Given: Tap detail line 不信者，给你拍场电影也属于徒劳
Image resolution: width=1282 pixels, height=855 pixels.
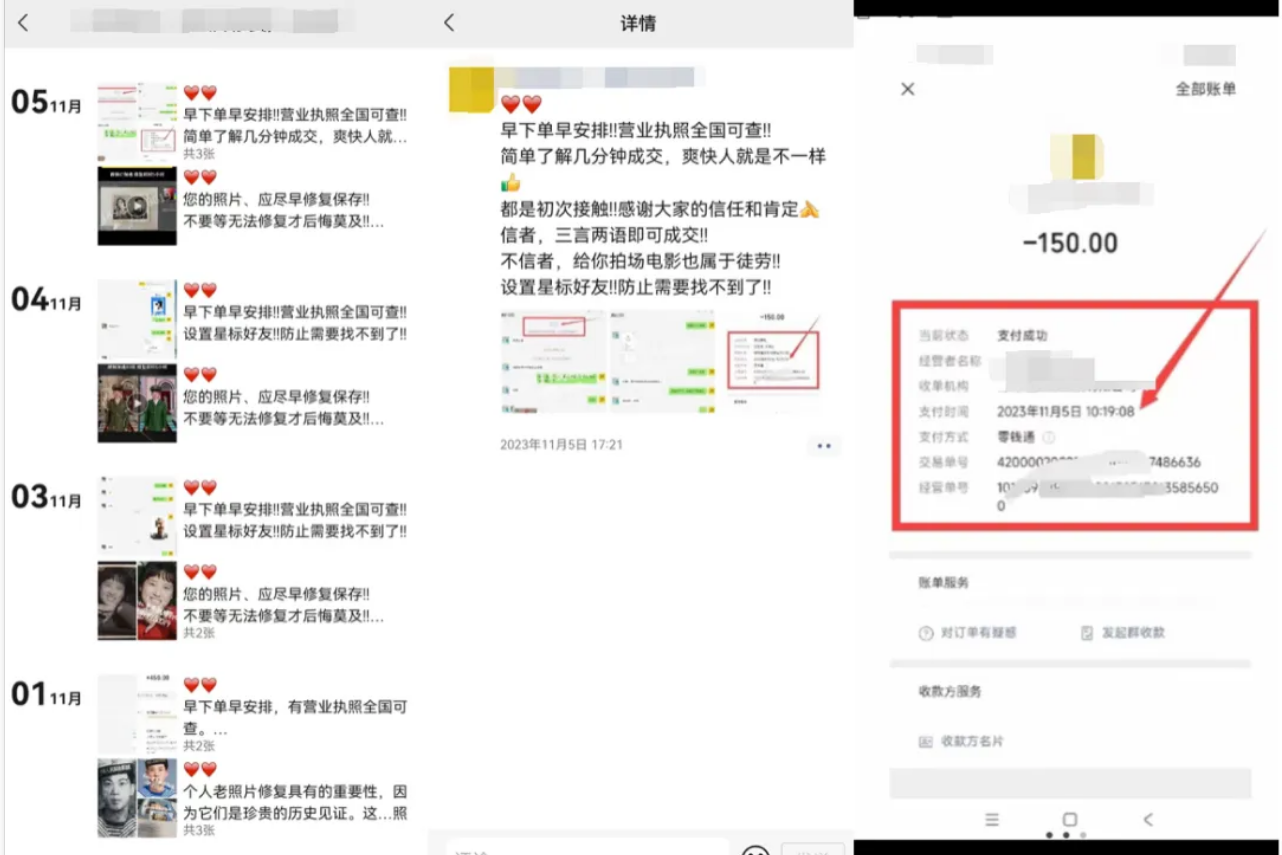Looking at the screenshot, I should click(x=640, y=261).
